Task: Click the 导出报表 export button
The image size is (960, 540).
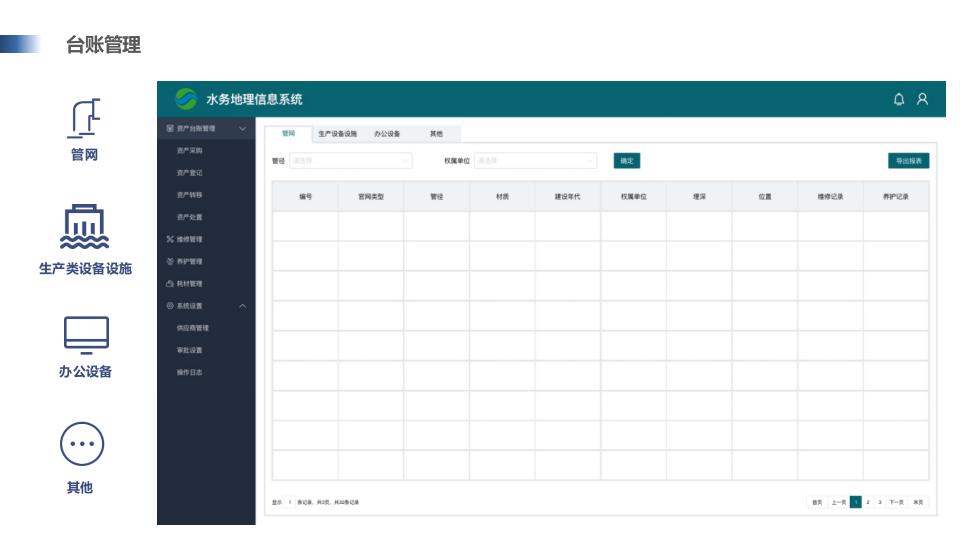Action: (909, 161)
